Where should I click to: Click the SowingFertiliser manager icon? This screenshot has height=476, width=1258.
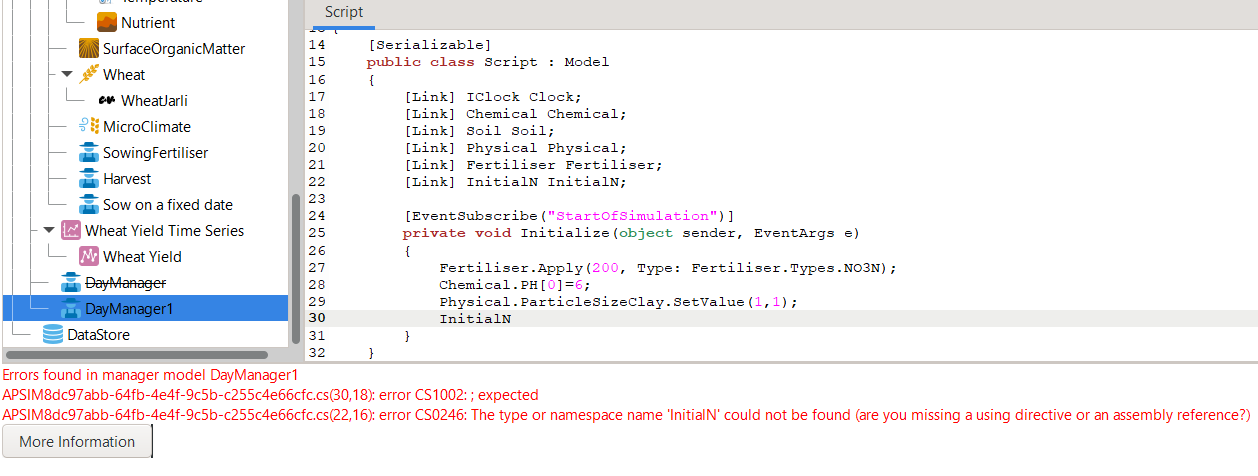pos(88,152)
